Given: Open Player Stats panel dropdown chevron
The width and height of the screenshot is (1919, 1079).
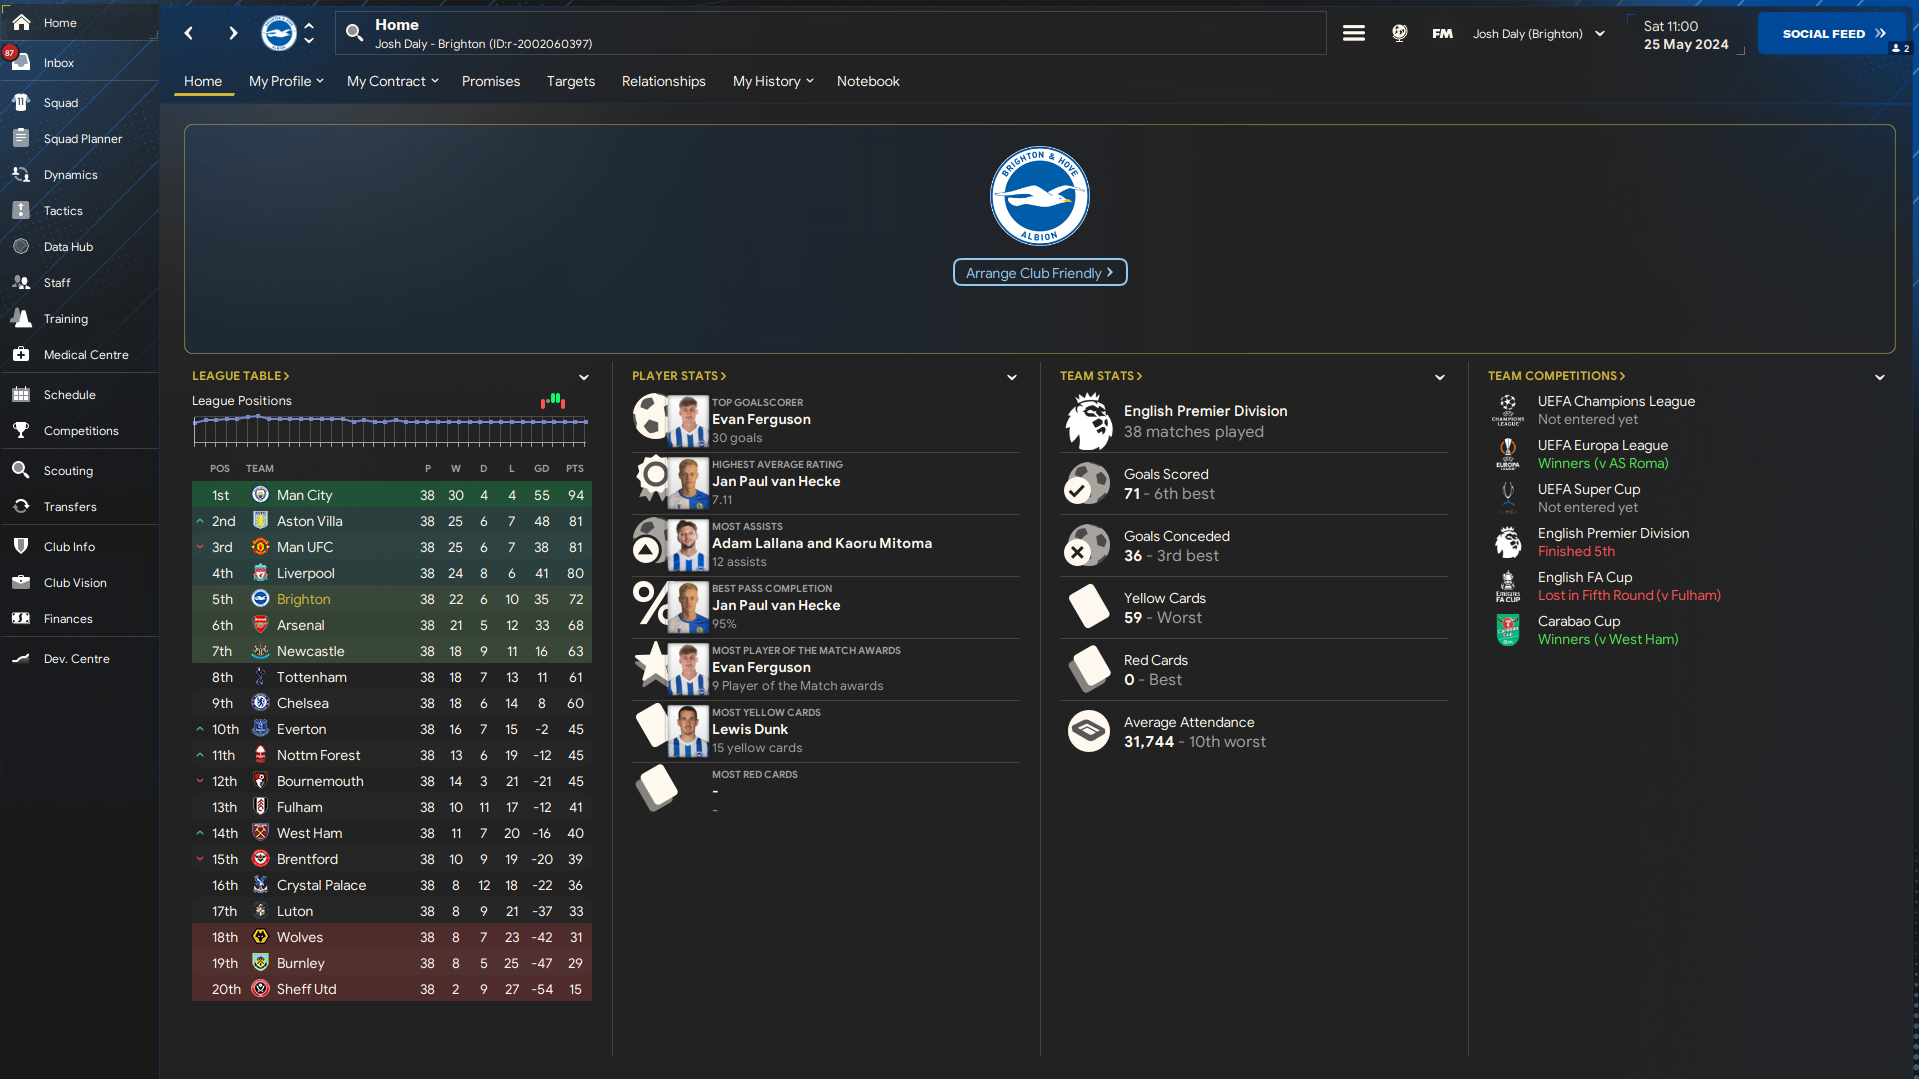Looking at the screenshot, I should pyautogui.click(x=1012, y=377).
